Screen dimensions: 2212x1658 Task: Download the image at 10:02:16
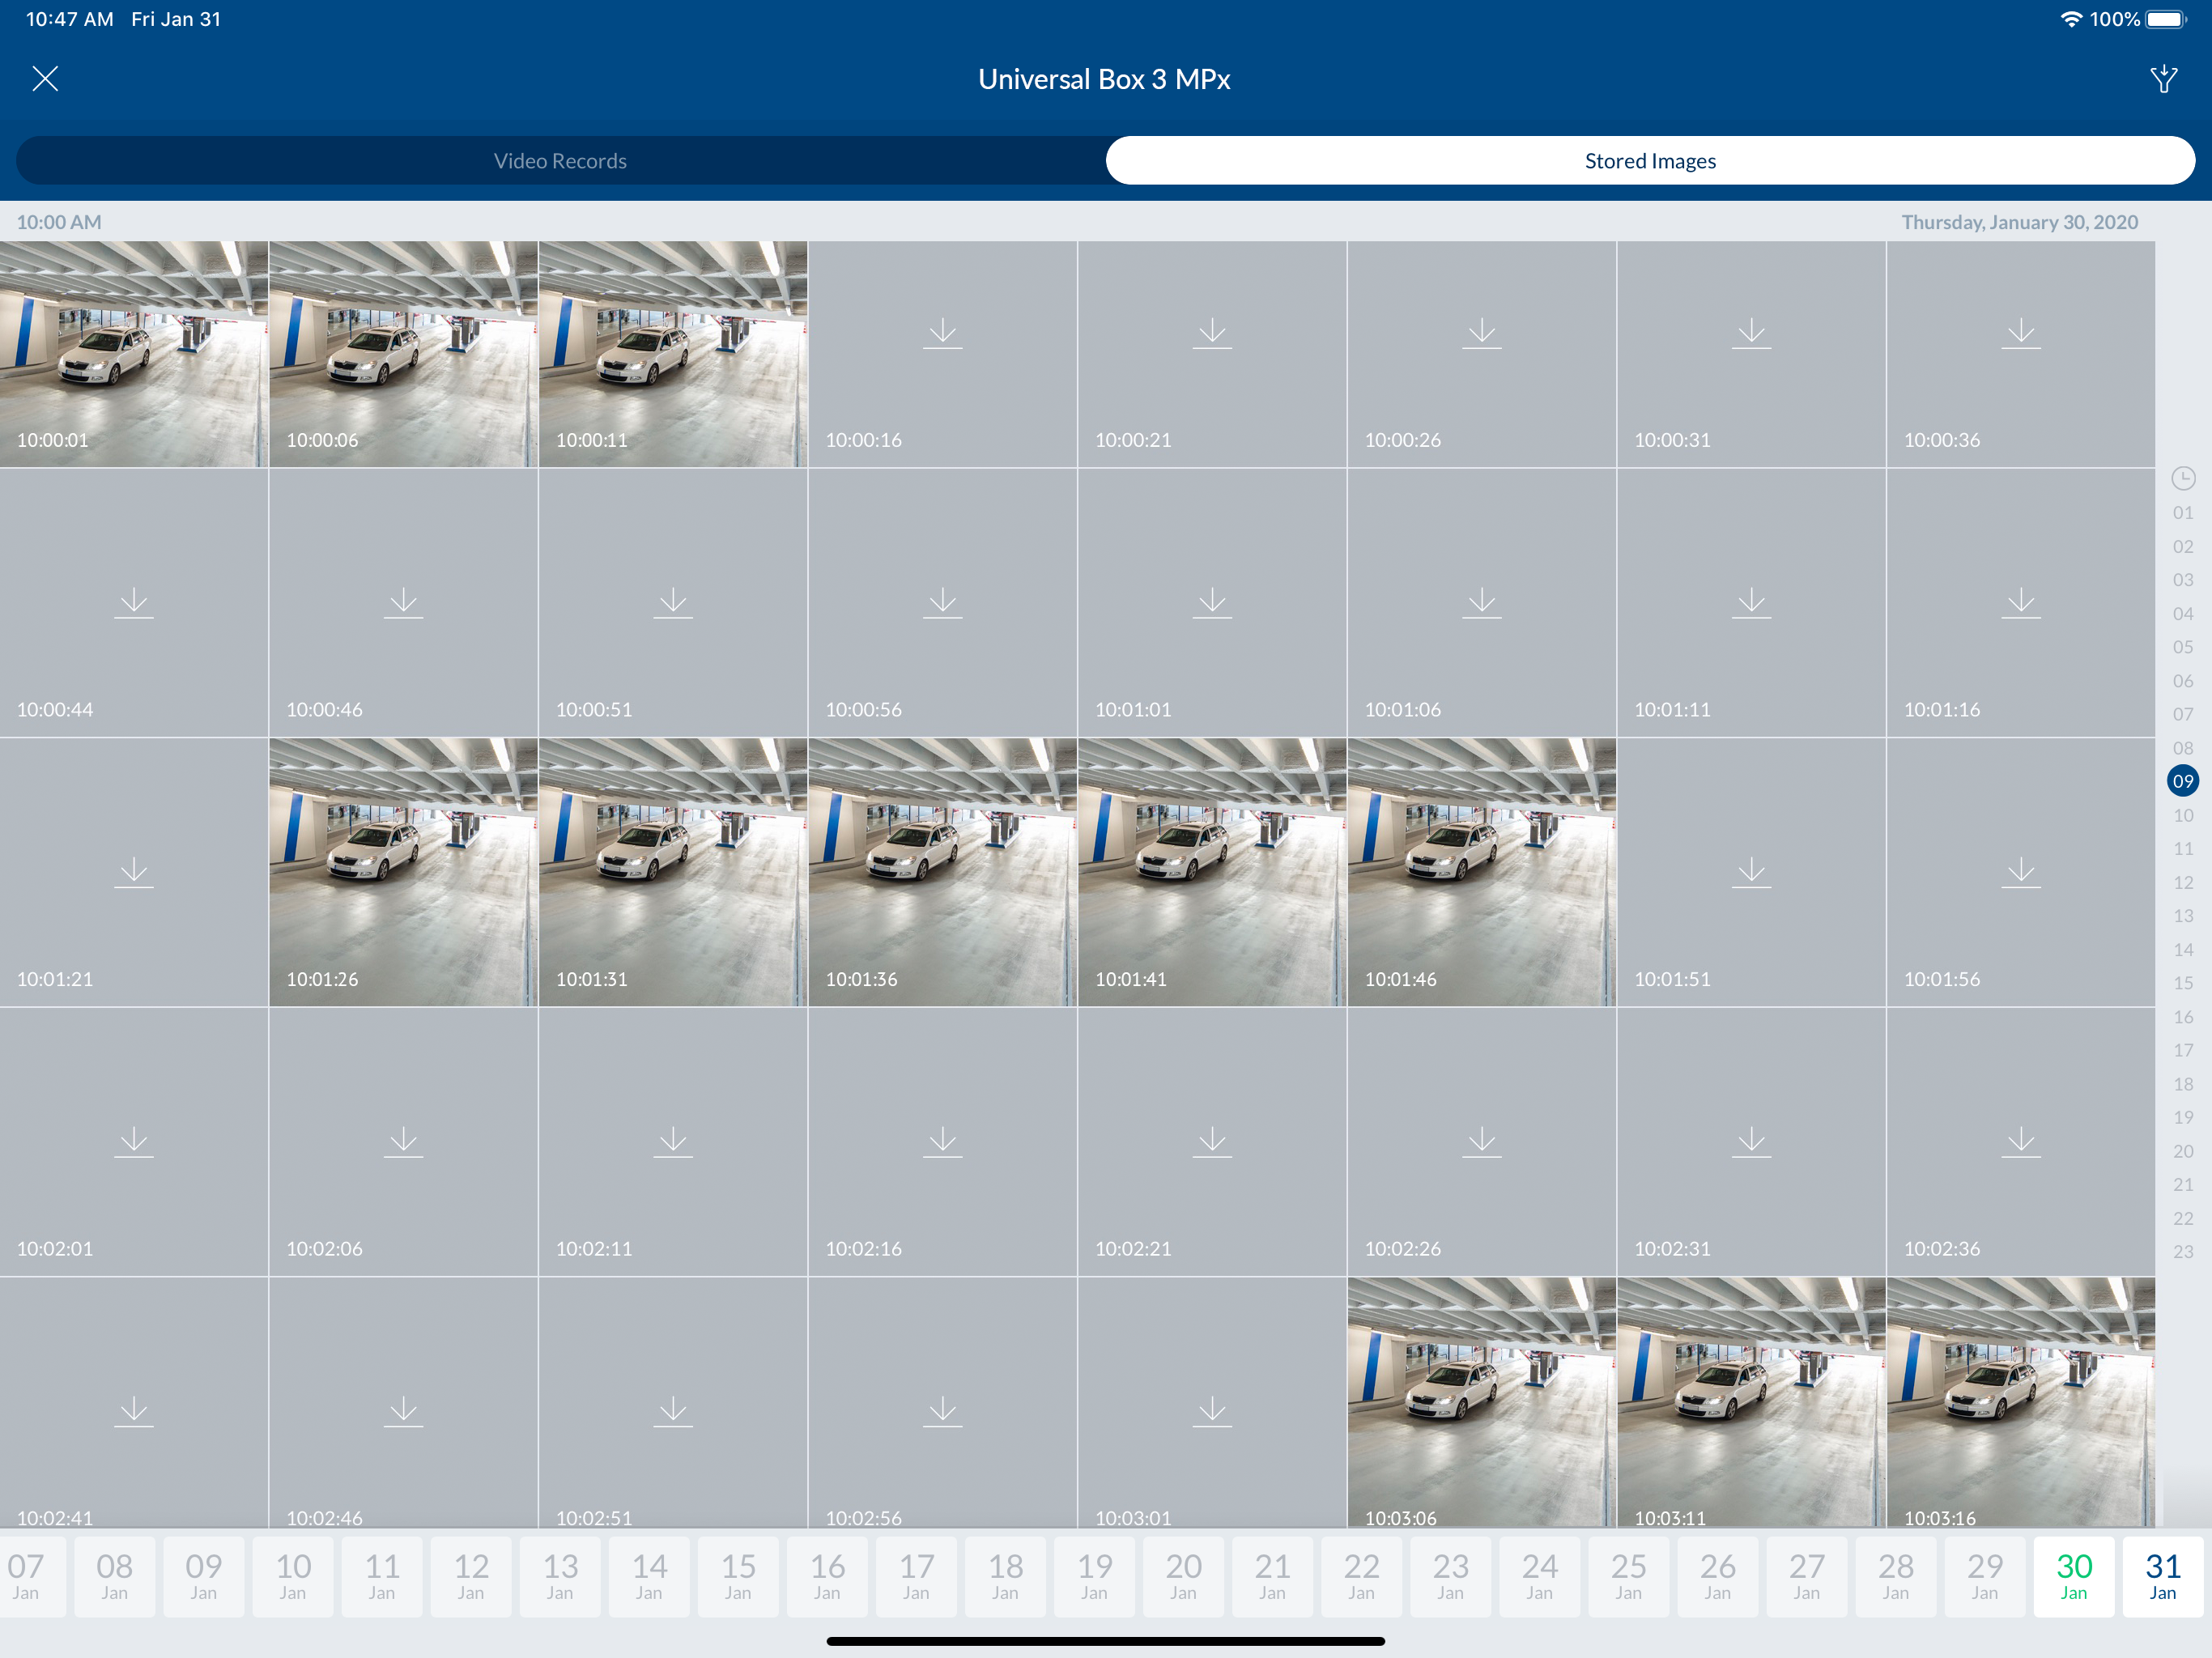[942, 1142]
